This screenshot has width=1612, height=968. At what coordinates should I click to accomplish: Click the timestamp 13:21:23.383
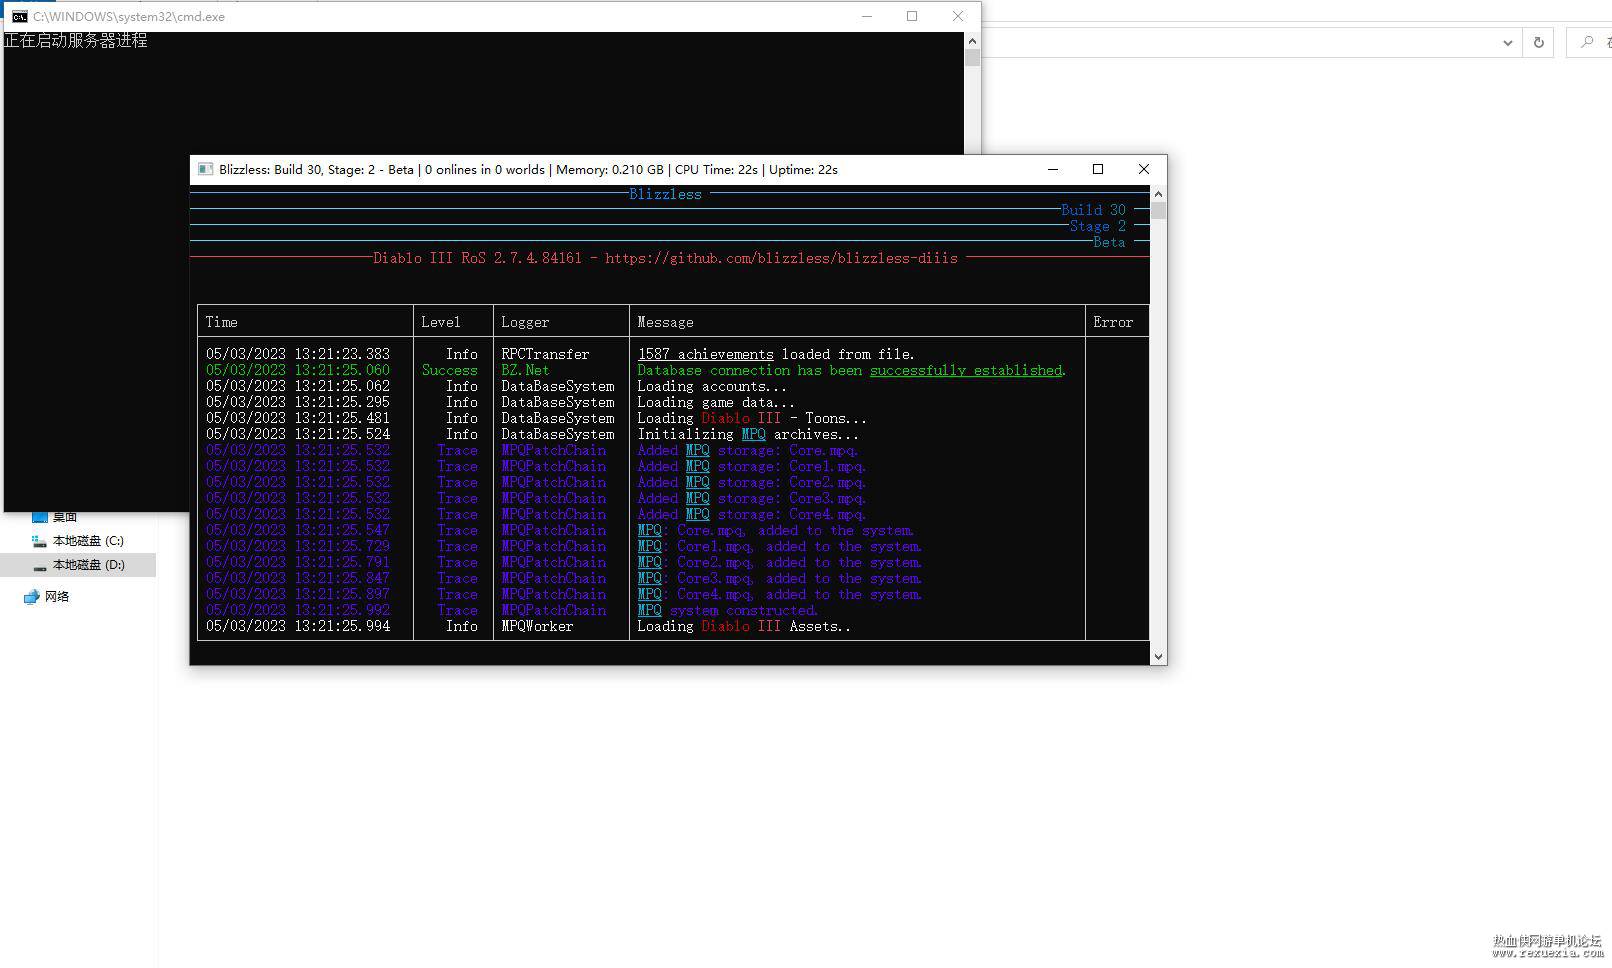[342, 354]
